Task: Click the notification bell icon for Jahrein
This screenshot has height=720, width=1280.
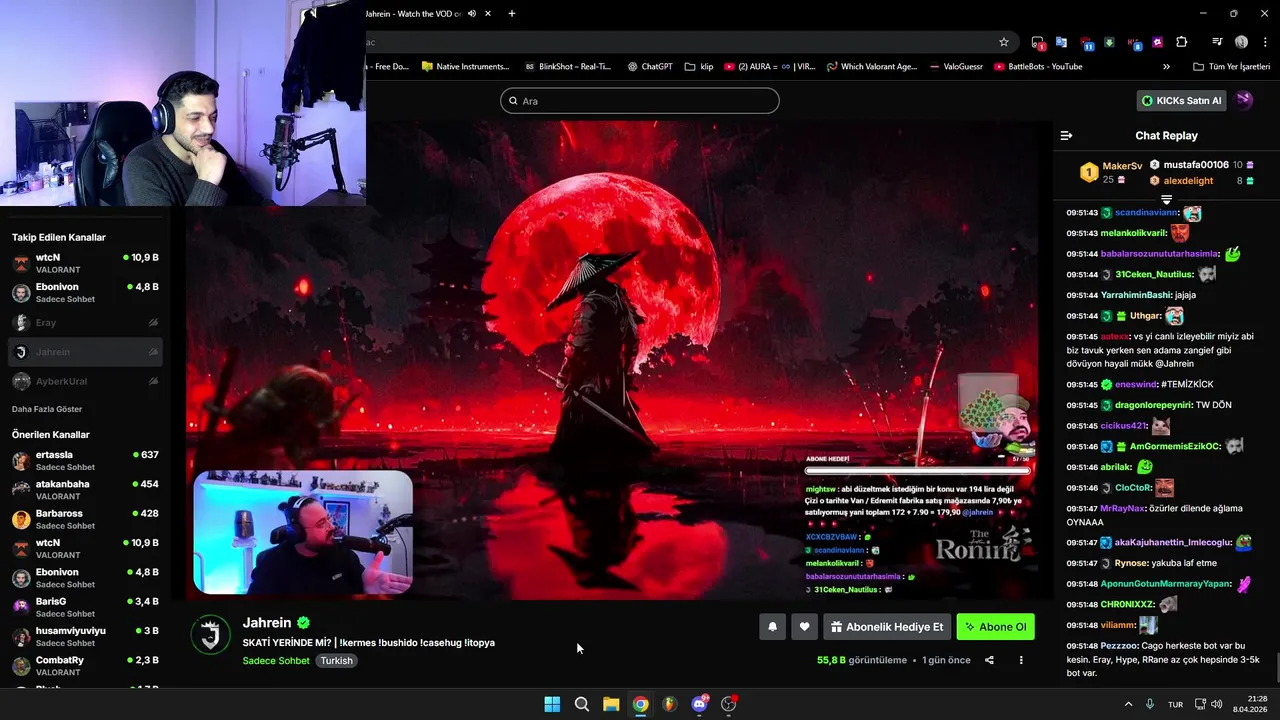Action: [772, 627]
